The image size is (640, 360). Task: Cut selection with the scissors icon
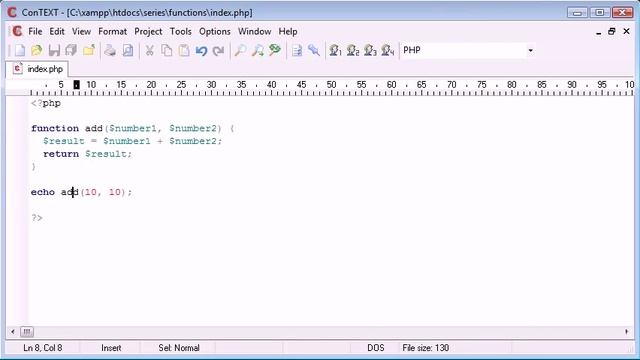pos(149,51)
